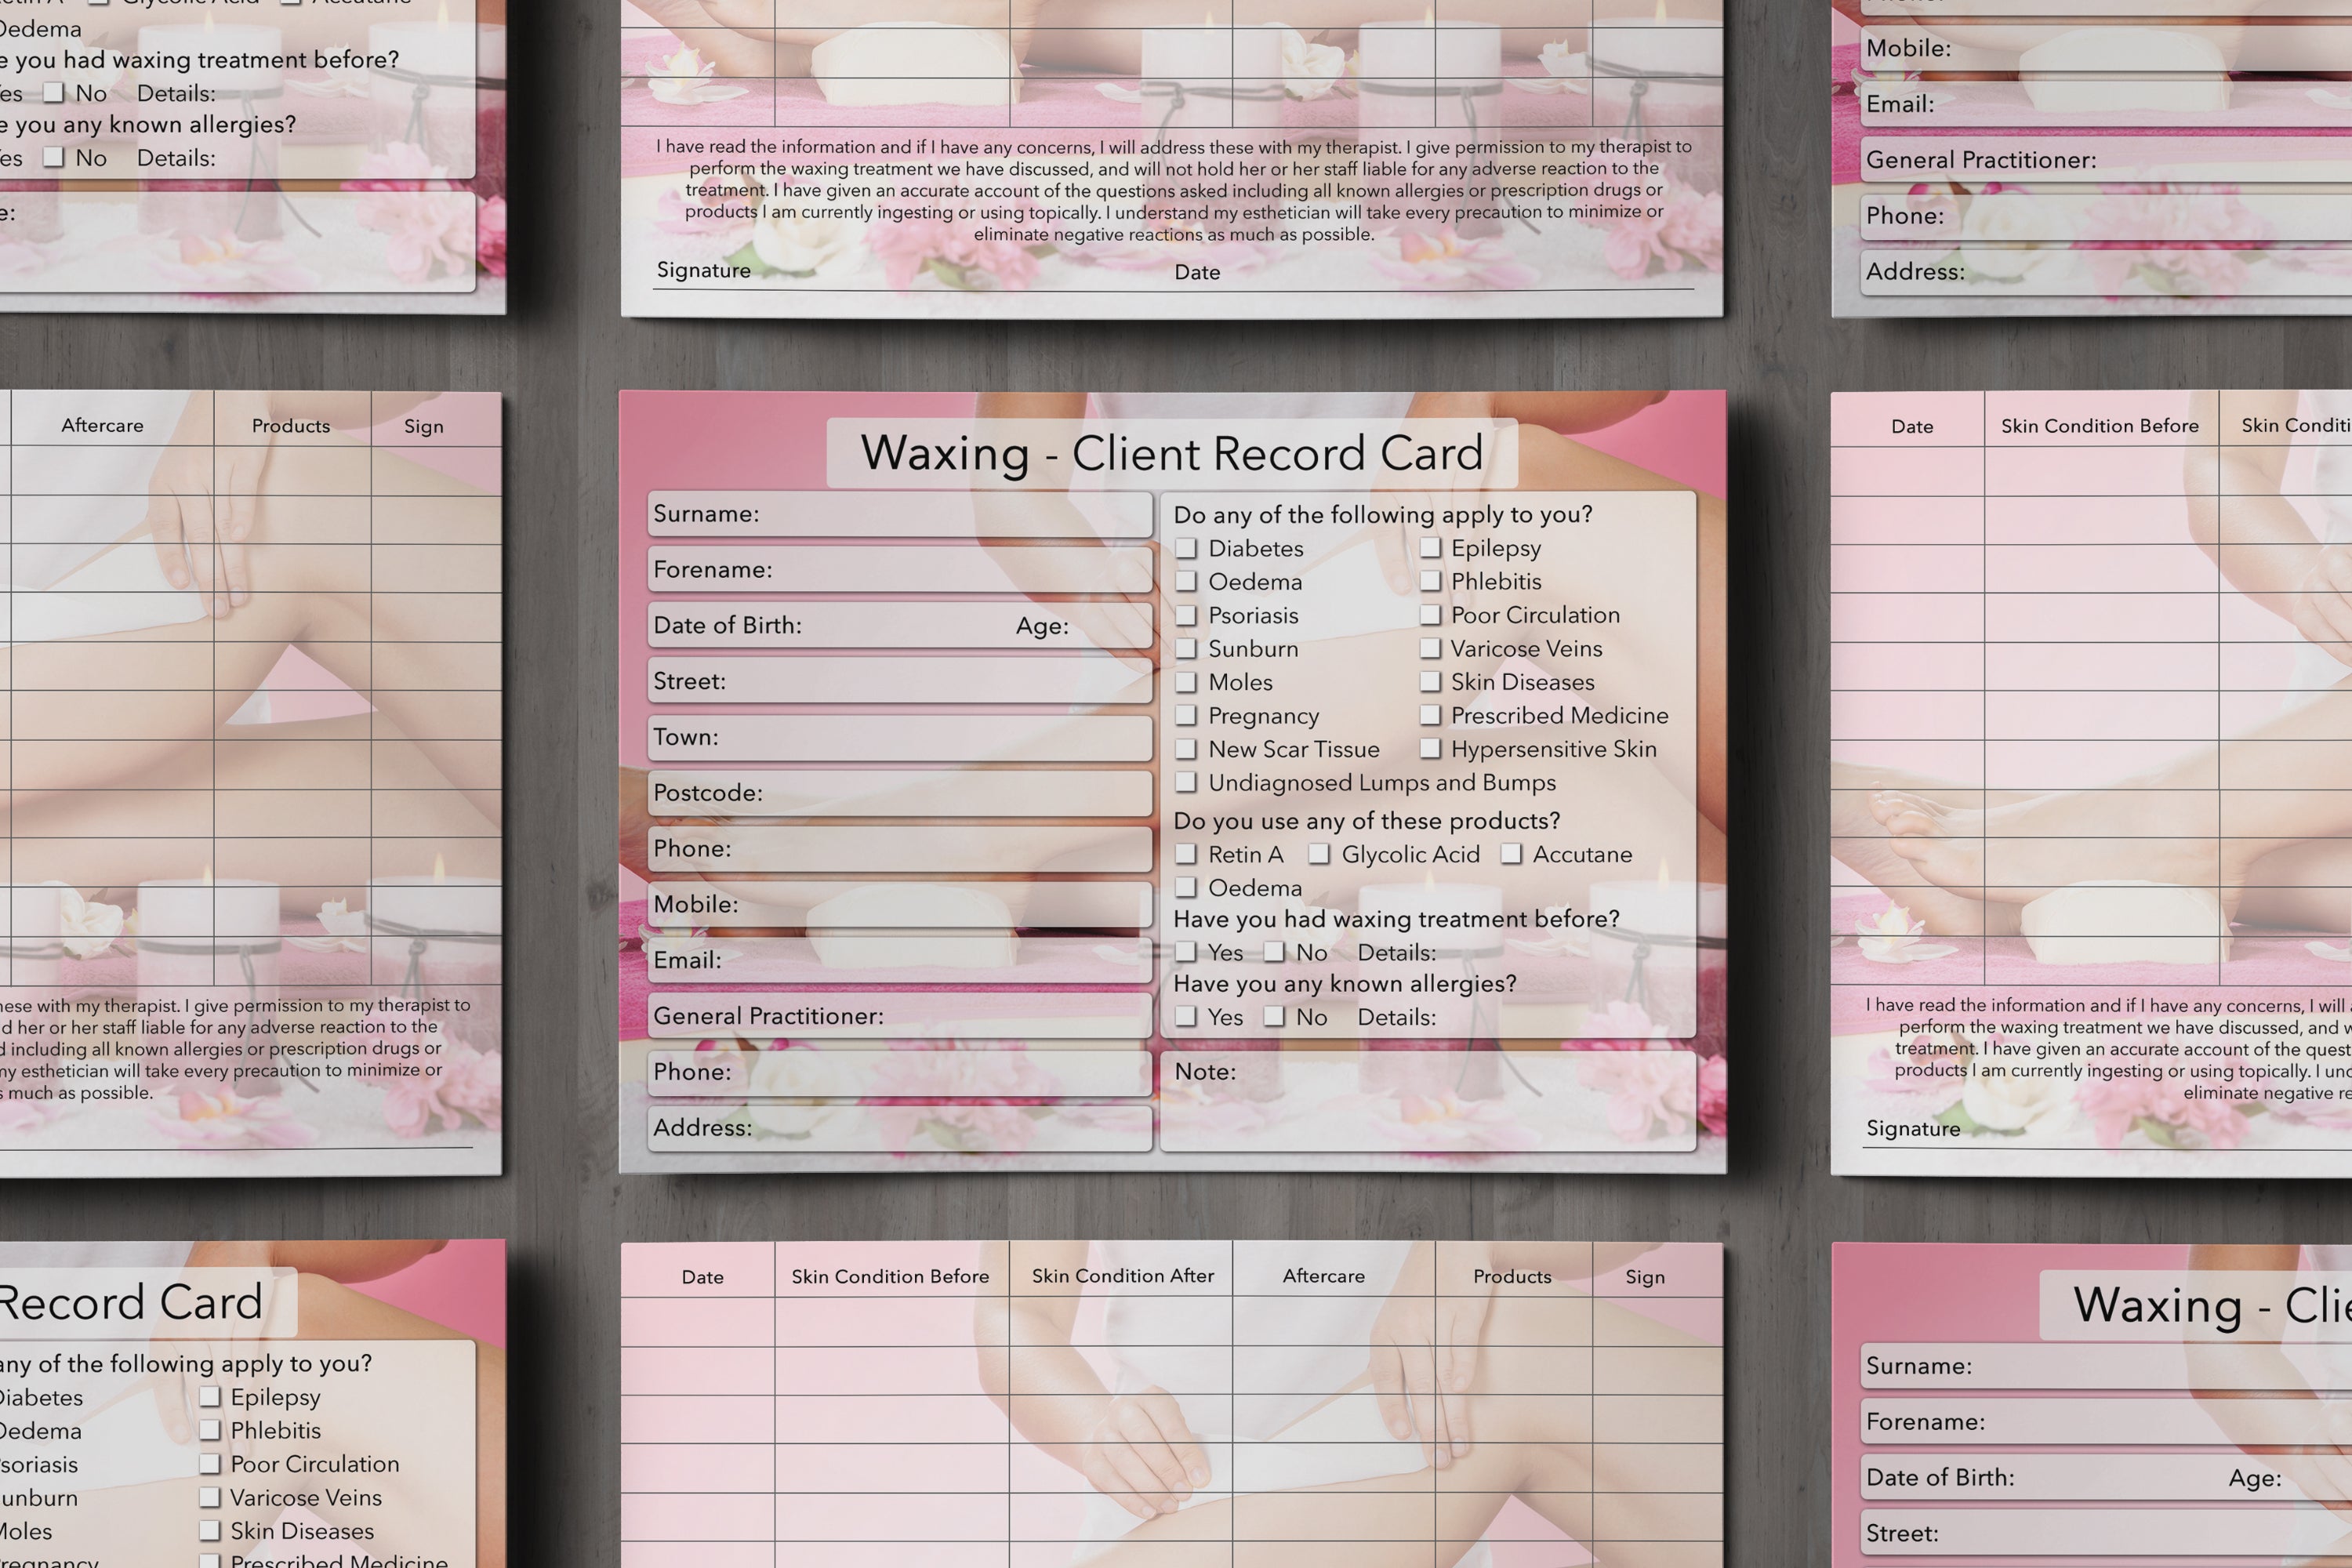Viewport: 2352px width, 1568px height.
Task: Click 'Products' header on bottom center card
Action: (1512, 1276)
